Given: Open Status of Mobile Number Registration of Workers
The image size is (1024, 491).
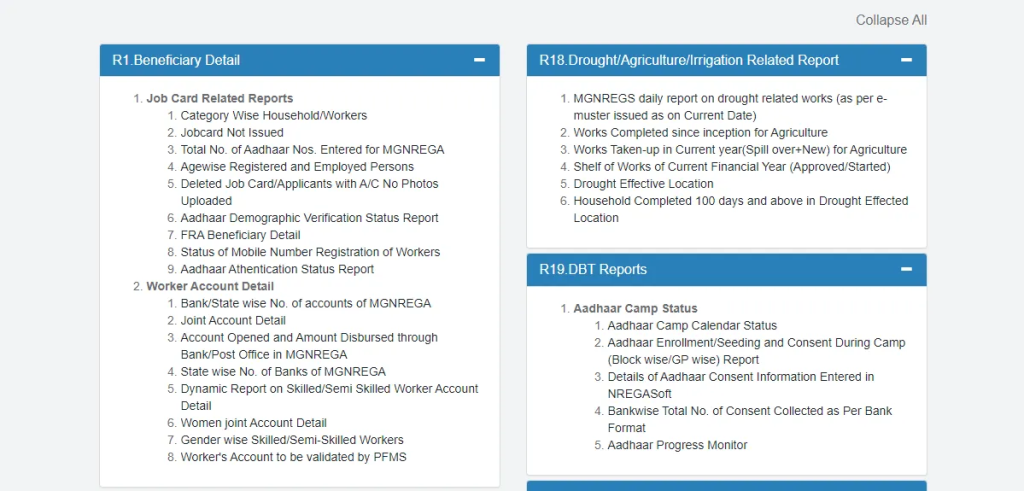Looking at the screenshot, I should [310, 251].
